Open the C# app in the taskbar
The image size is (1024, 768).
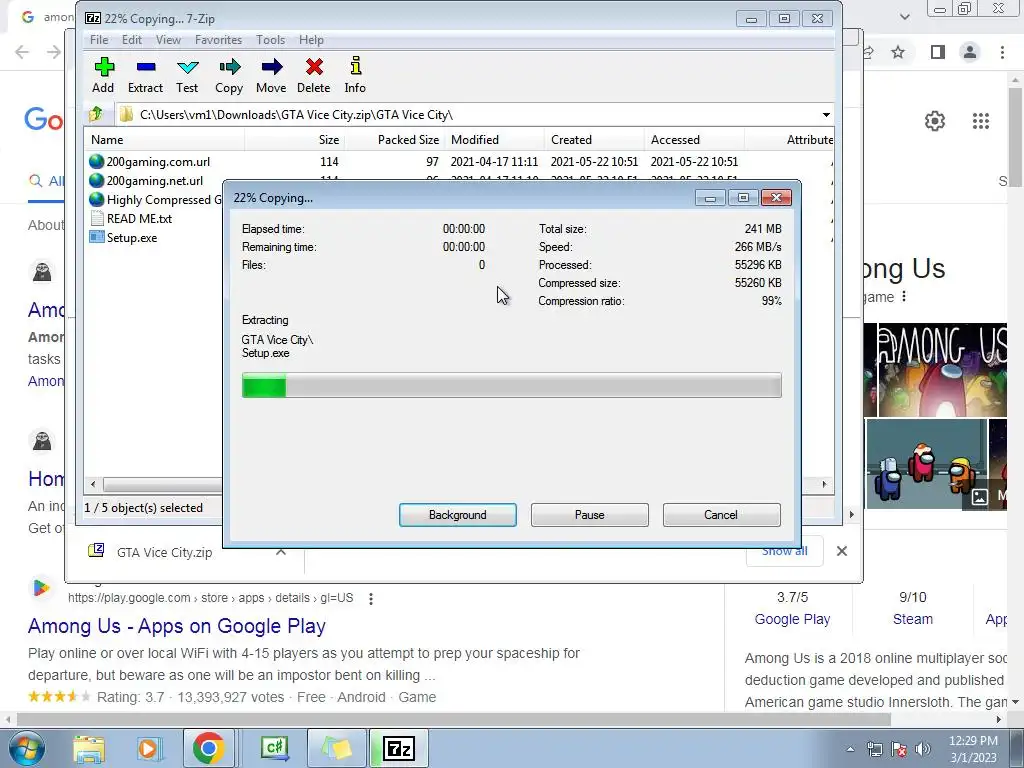coord(275,748)
